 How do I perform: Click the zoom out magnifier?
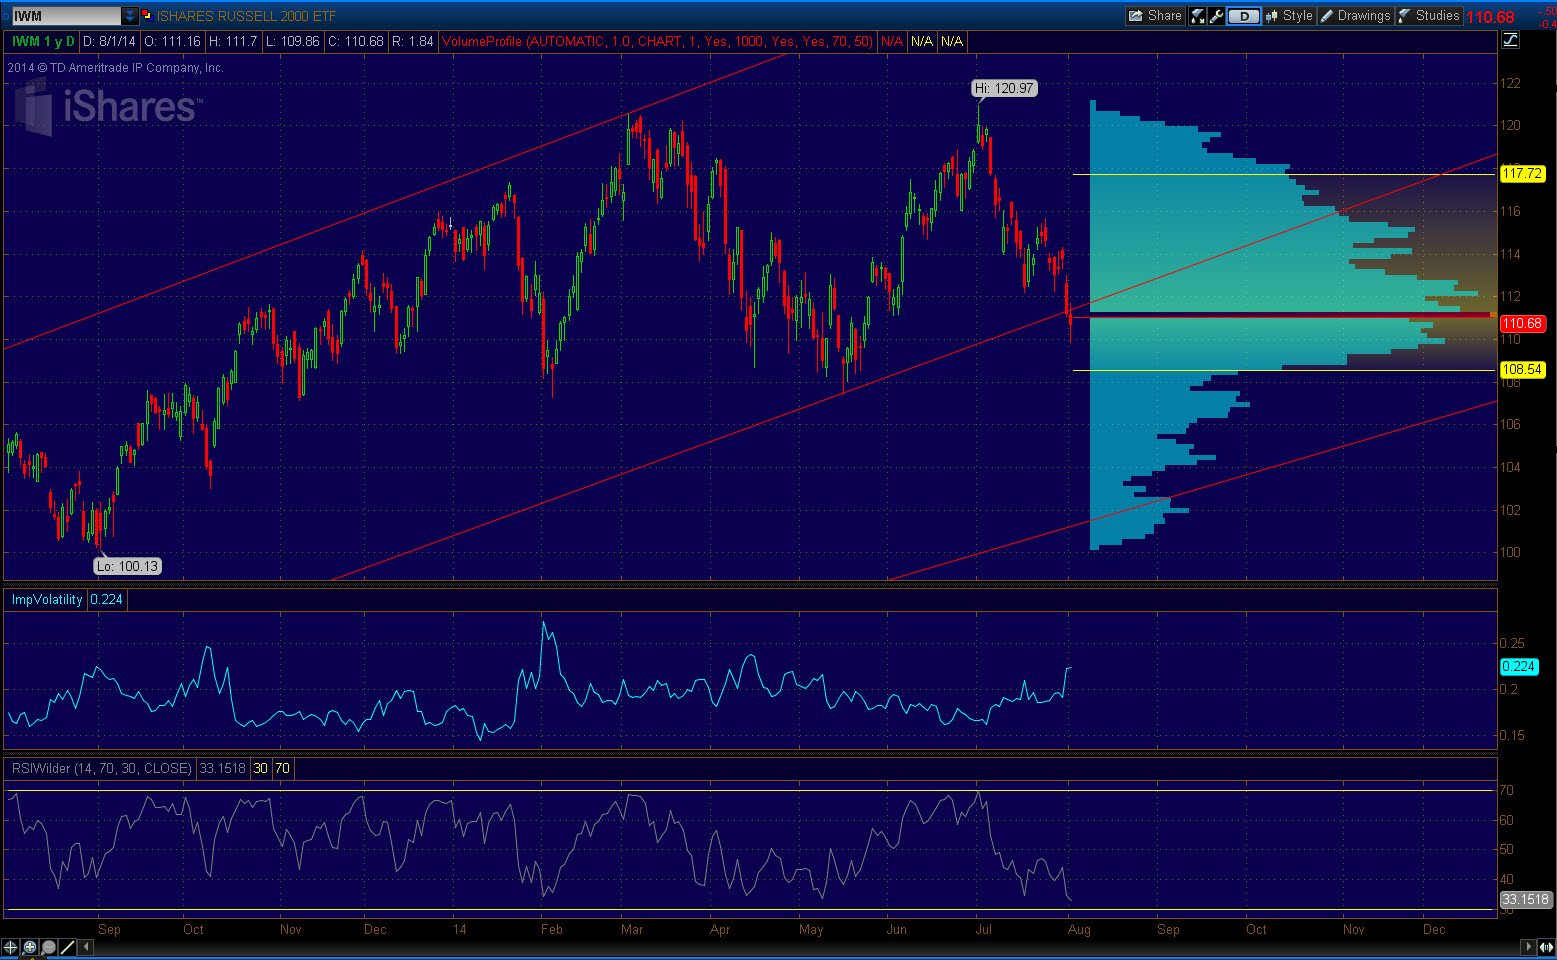pyautogui.click(x=49, y=947)
